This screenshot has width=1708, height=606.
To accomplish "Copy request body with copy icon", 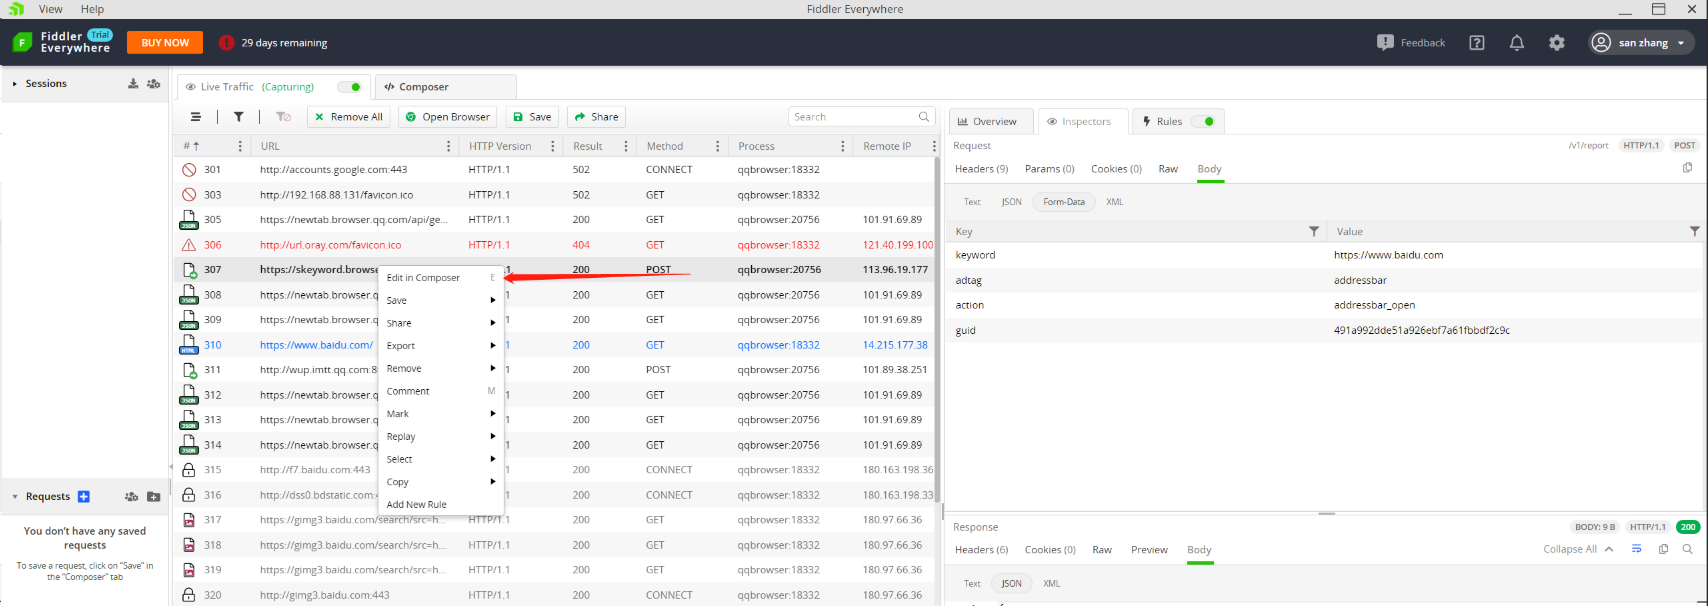I will tap(1688, 168).
